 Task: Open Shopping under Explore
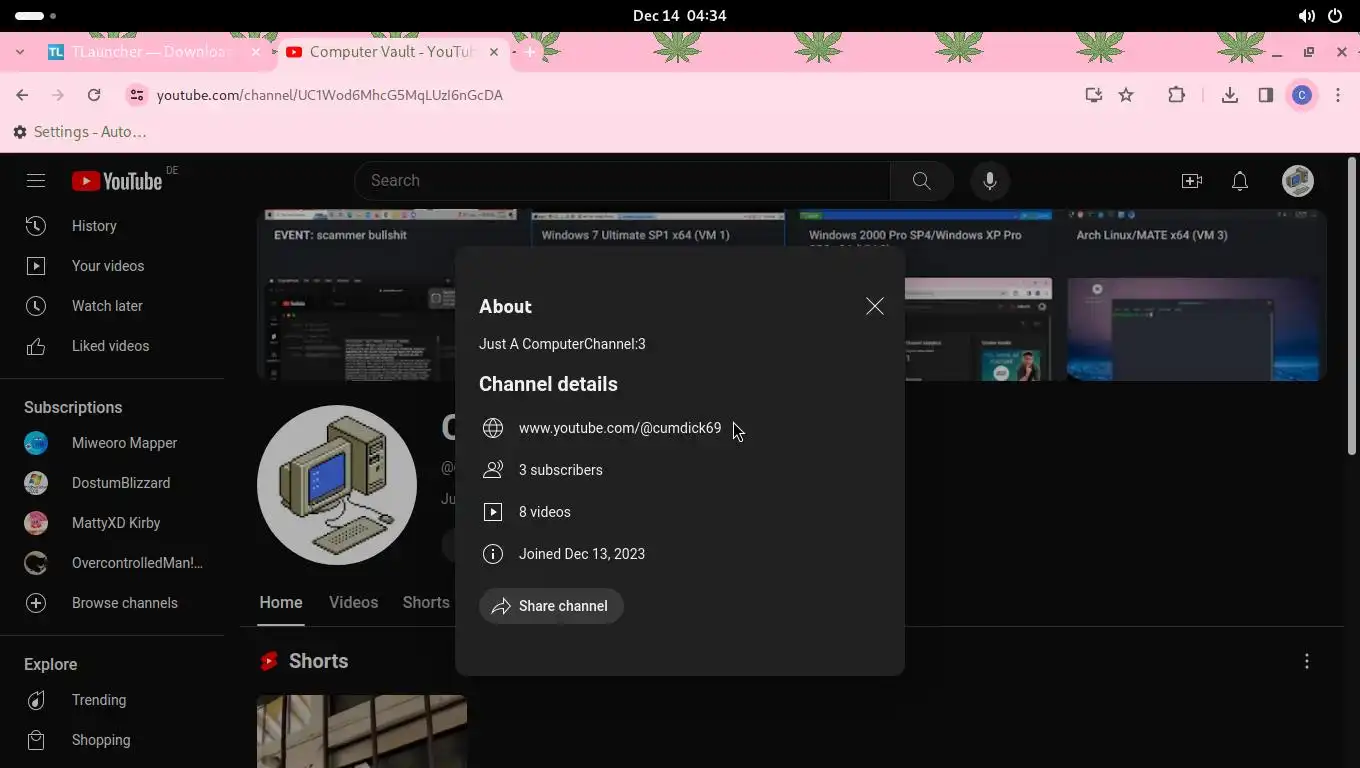[112, 740]
